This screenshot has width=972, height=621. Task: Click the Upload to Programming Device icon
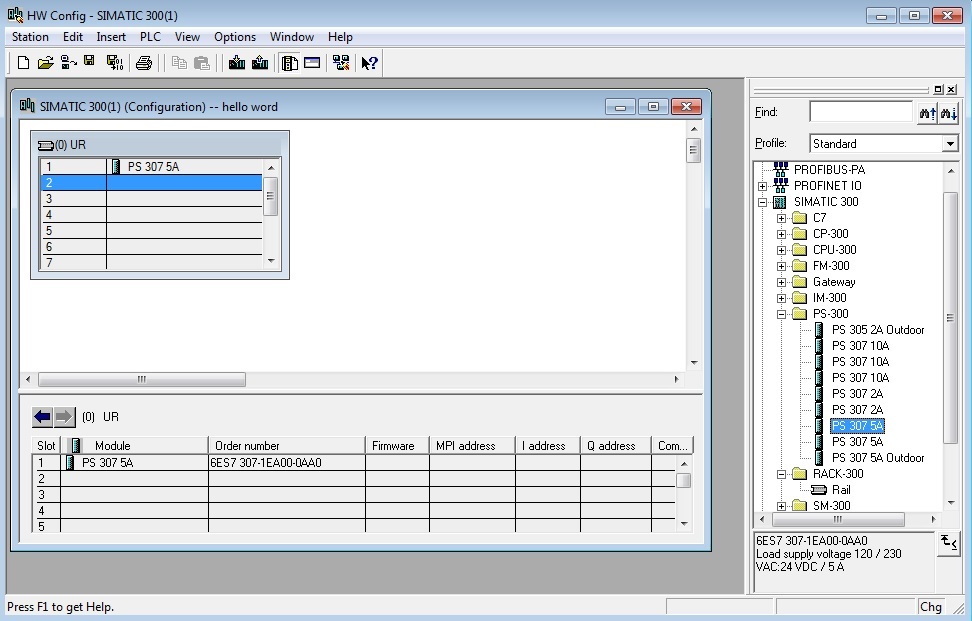(x=260, y=63)
